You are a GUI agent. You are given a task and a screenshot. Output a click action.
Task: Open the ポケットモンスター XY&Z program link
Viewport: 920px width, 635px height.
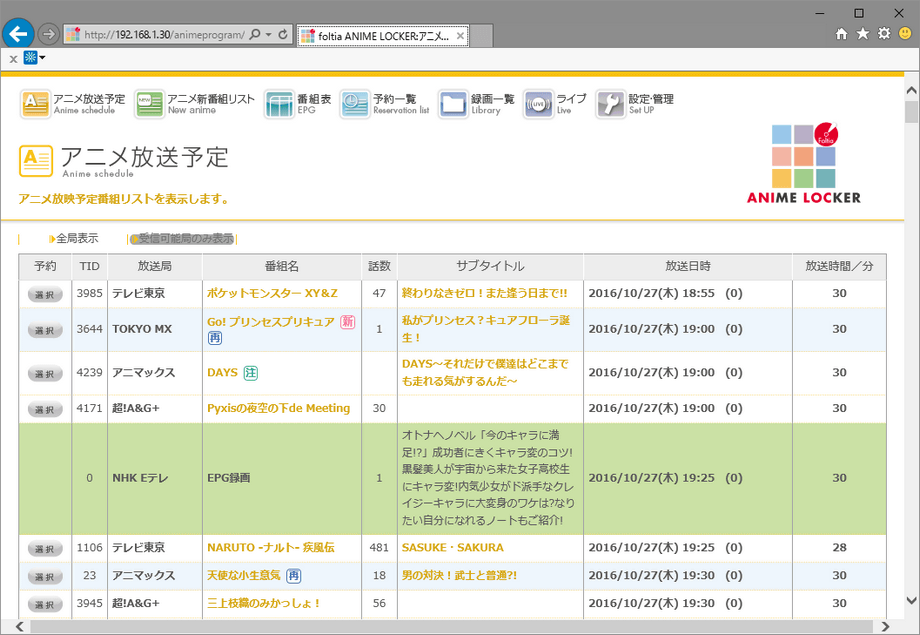(x=272, y=293)
